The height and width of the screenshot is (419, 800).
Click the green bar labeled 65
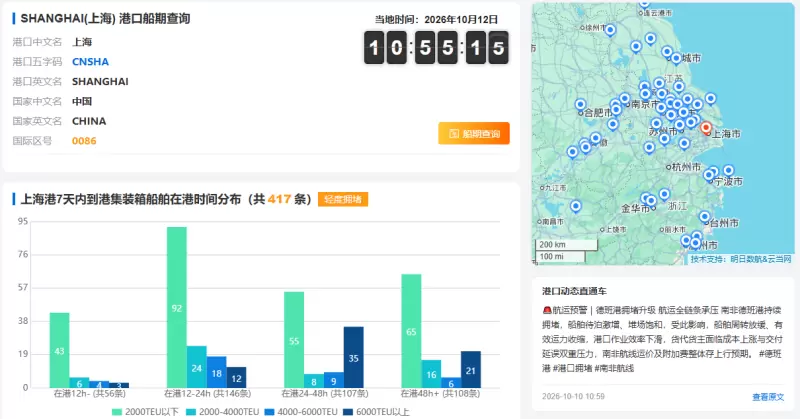[x=411, y=331]
